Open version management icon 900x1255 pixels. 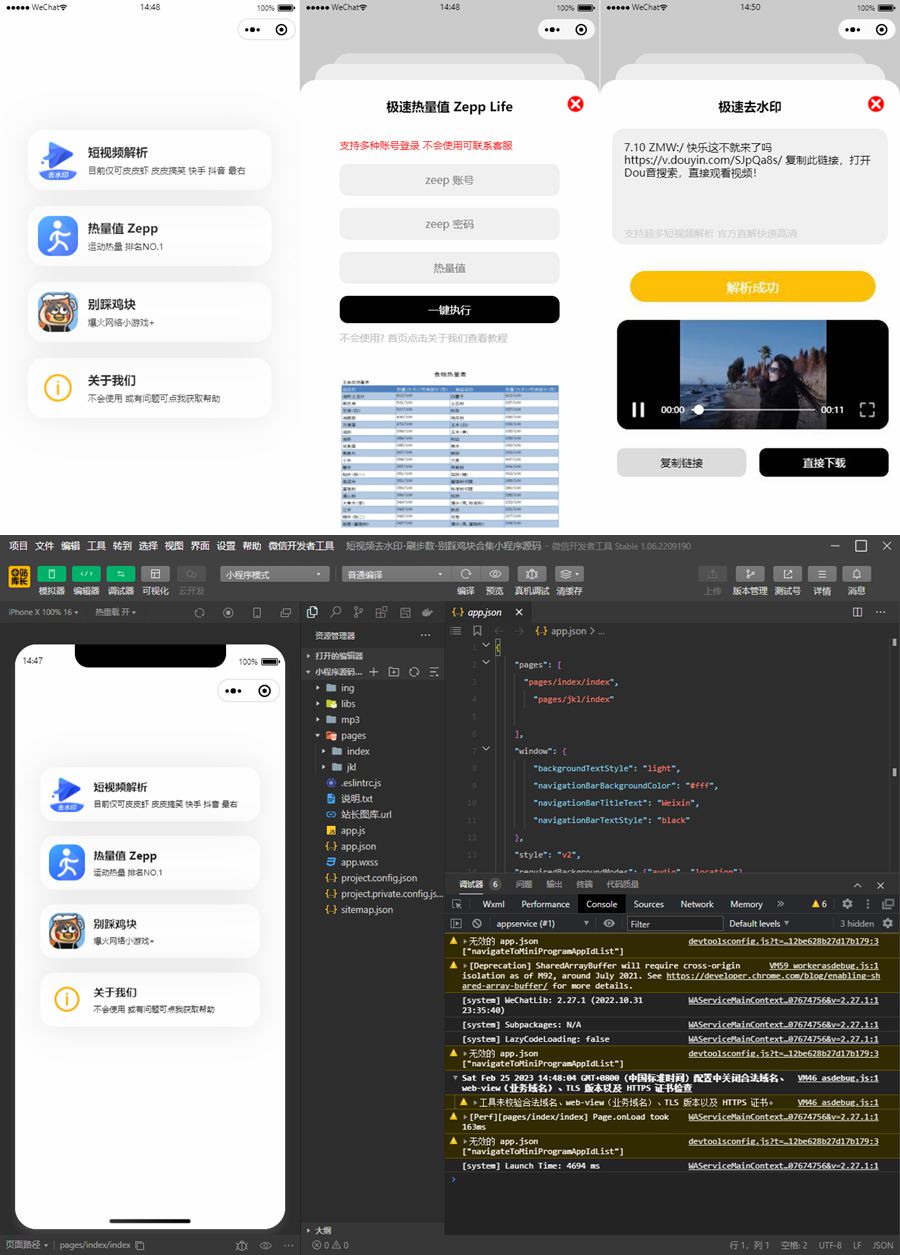coord(749,574)
